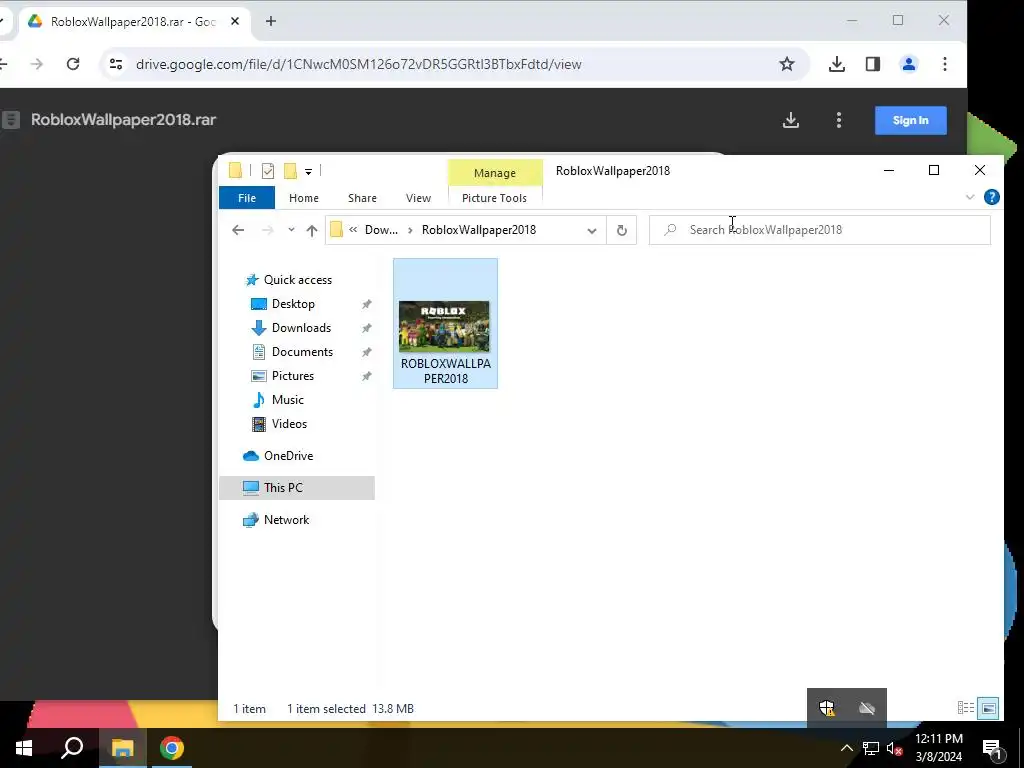The width and height of the screenshot is (1024, 768).
Task: View site information in Chrome address bar
Action: click(x=116, y=64)
